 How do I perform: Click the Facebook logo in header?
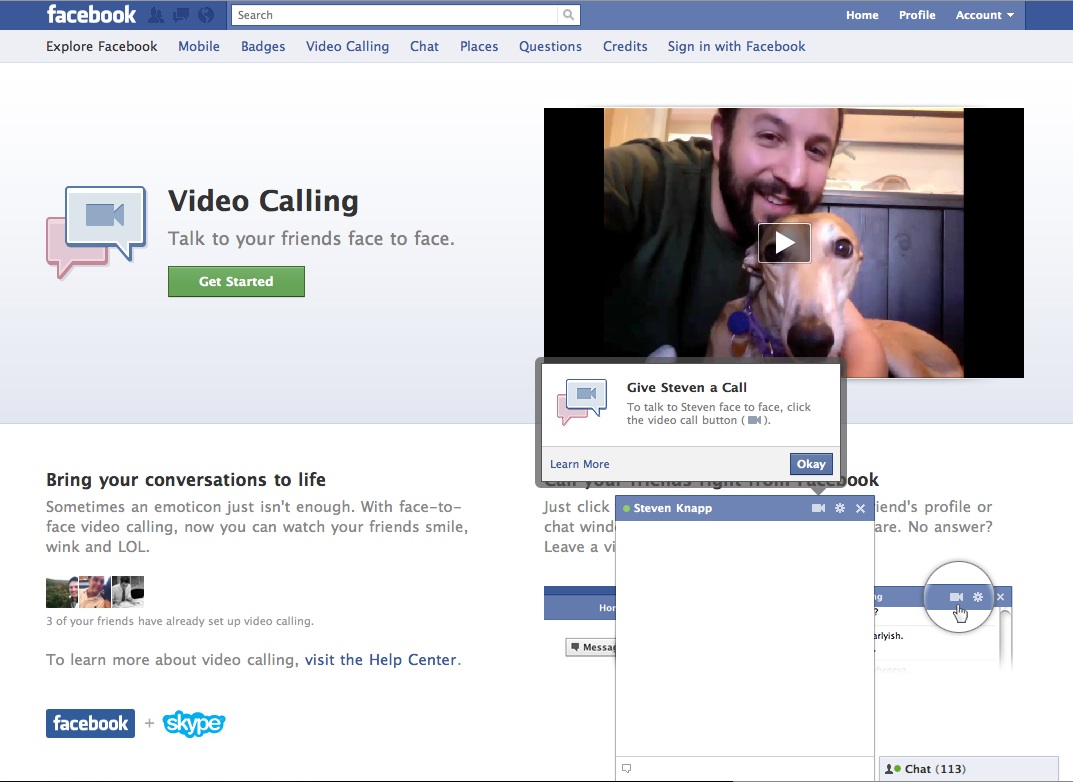(x=91, y=15)
